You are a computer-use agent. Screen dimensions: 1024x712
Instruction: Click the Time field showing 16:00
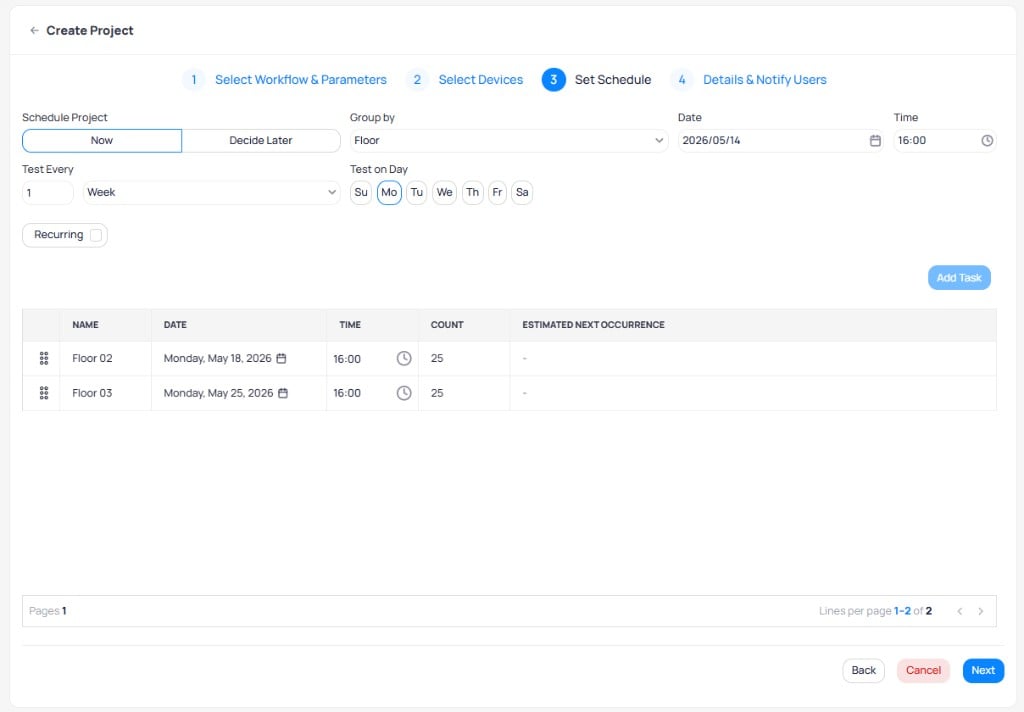[945, 140]
